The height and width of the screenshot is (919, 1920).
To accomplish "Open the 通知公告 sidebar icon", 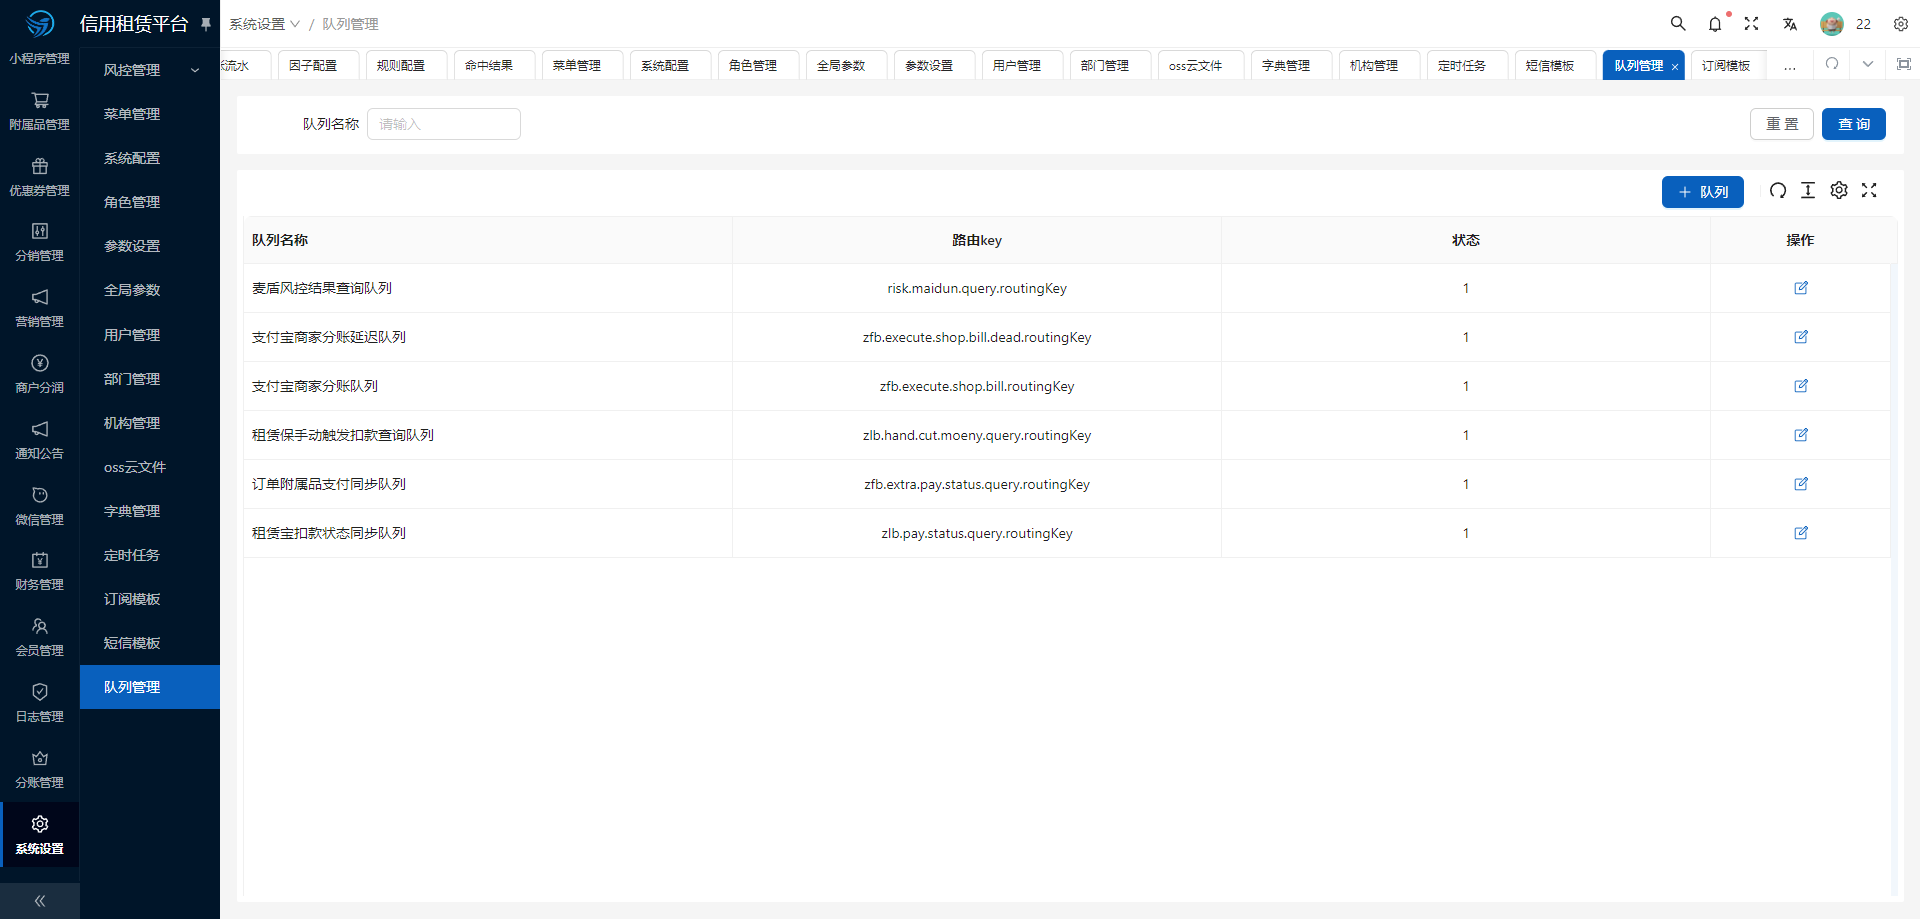I will [x=40, y=429].
